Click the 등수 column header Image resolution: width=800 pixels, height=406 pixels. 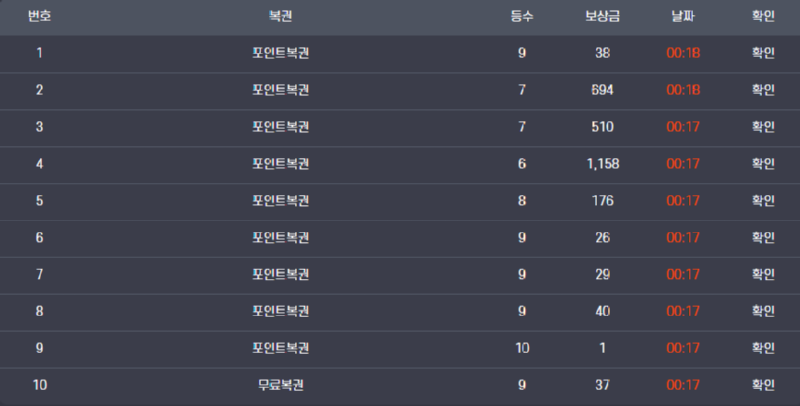[x=522, y=17]
